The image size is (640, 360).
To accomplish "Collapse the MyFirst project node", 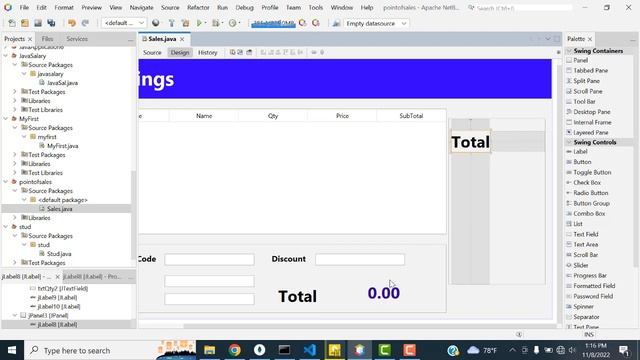I will tap(6, 119).
